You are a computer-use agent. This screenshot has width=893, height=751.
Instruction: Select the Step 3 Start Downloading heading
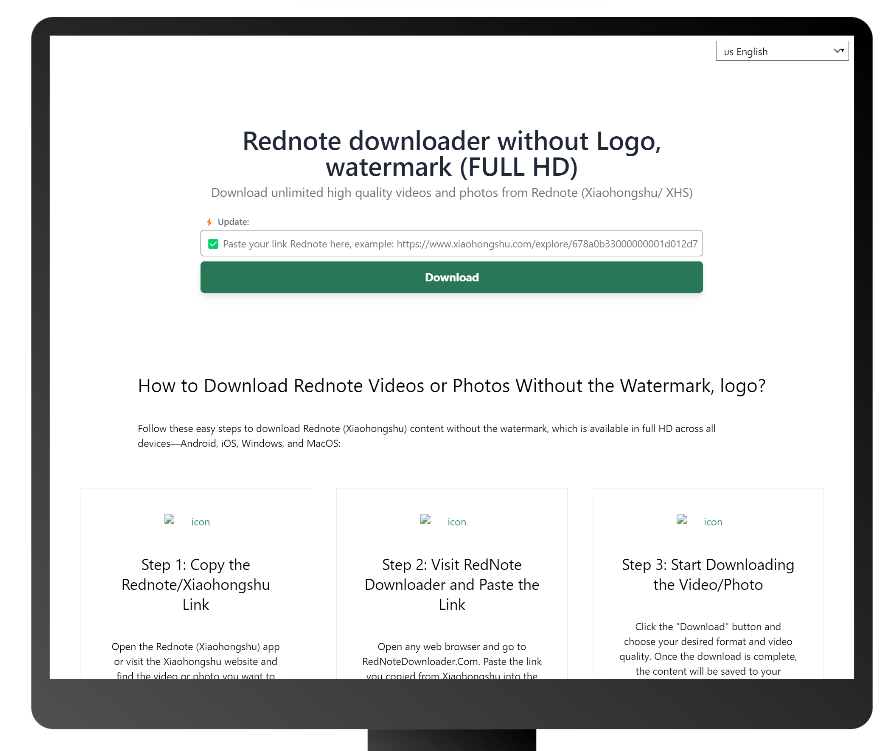pyautogui.click(x=708, y=574)
